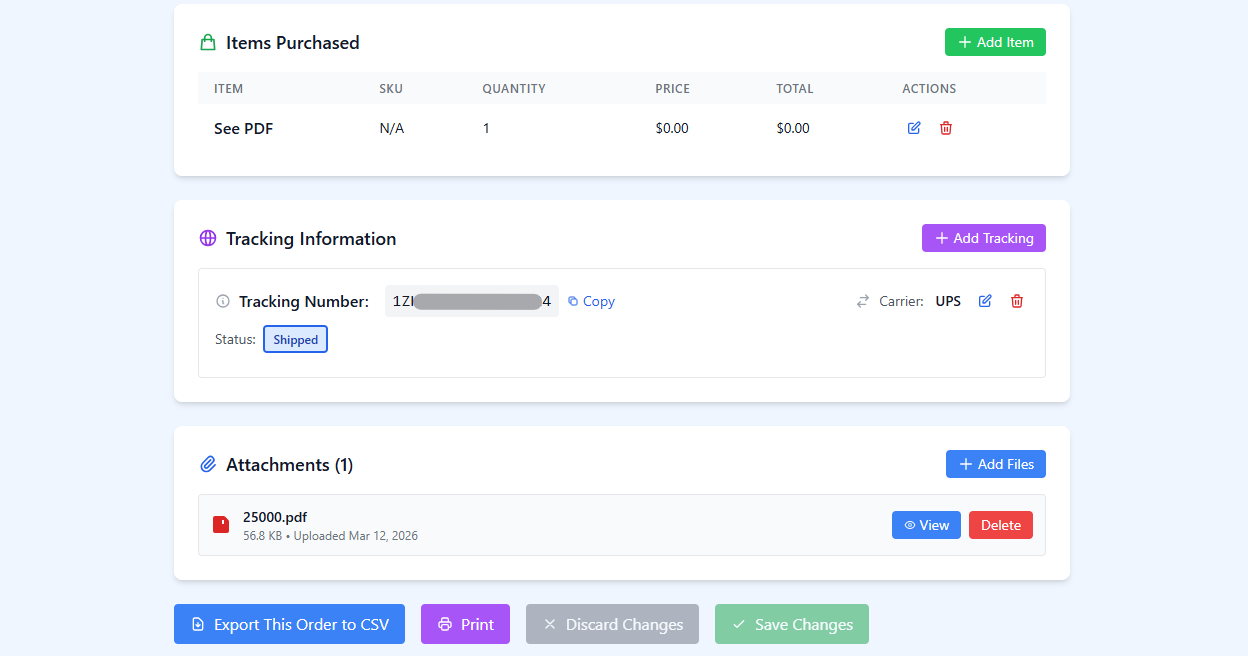1248x656 pixels.
Task: Click the globe icon beside Tracking Information
Action: click(208, 238)
